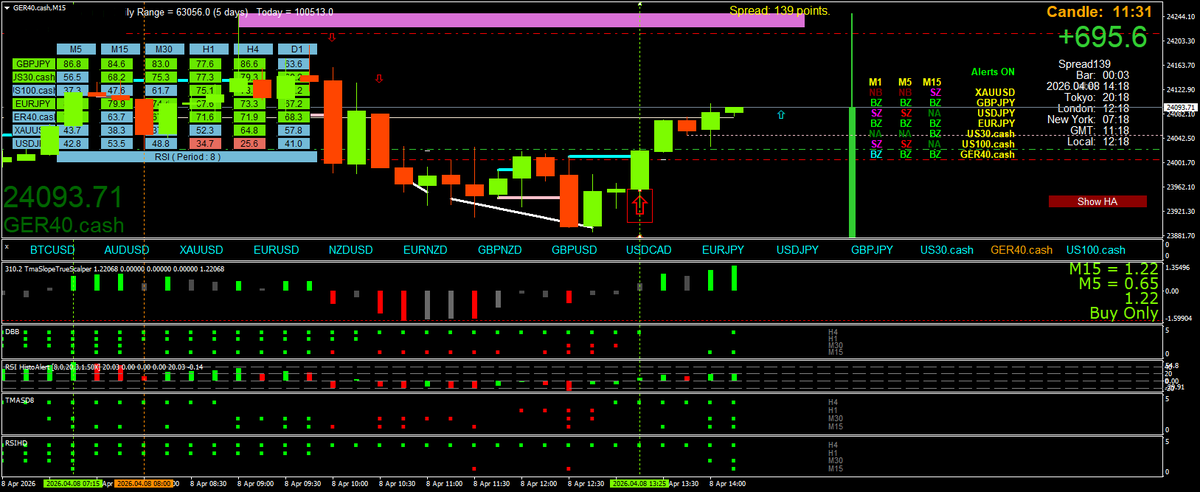This screenshot has height=492, width=1200.
Task: Click the red up-arrow signal in the box
Action: point(640,206)
